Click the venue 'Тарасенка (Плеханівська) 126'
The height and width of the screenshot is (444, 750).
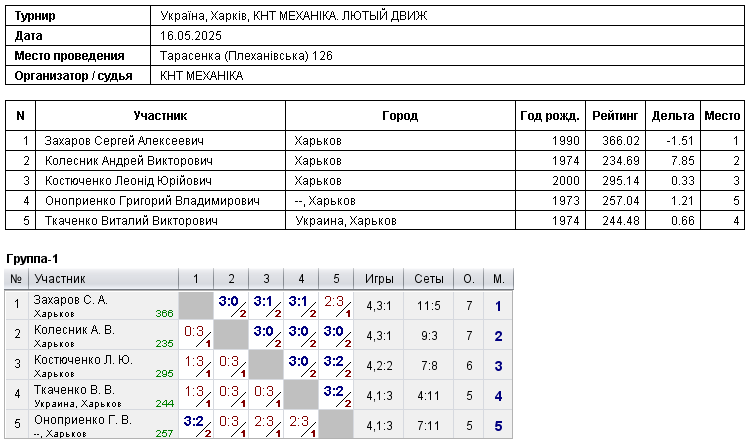tap(246, 56)
